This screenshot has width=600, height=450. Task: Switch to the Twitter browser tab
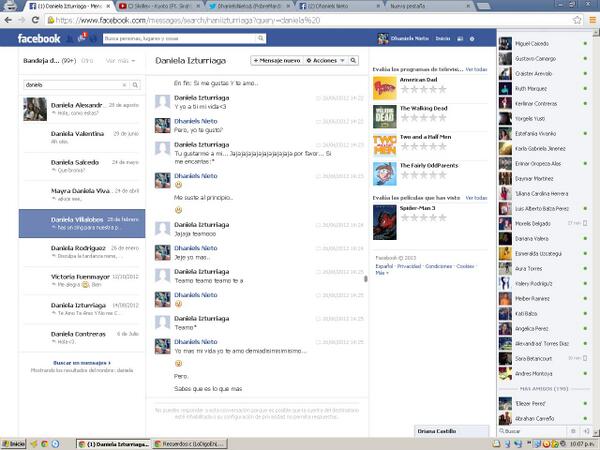pyautogui.click(x=249, y=6)
